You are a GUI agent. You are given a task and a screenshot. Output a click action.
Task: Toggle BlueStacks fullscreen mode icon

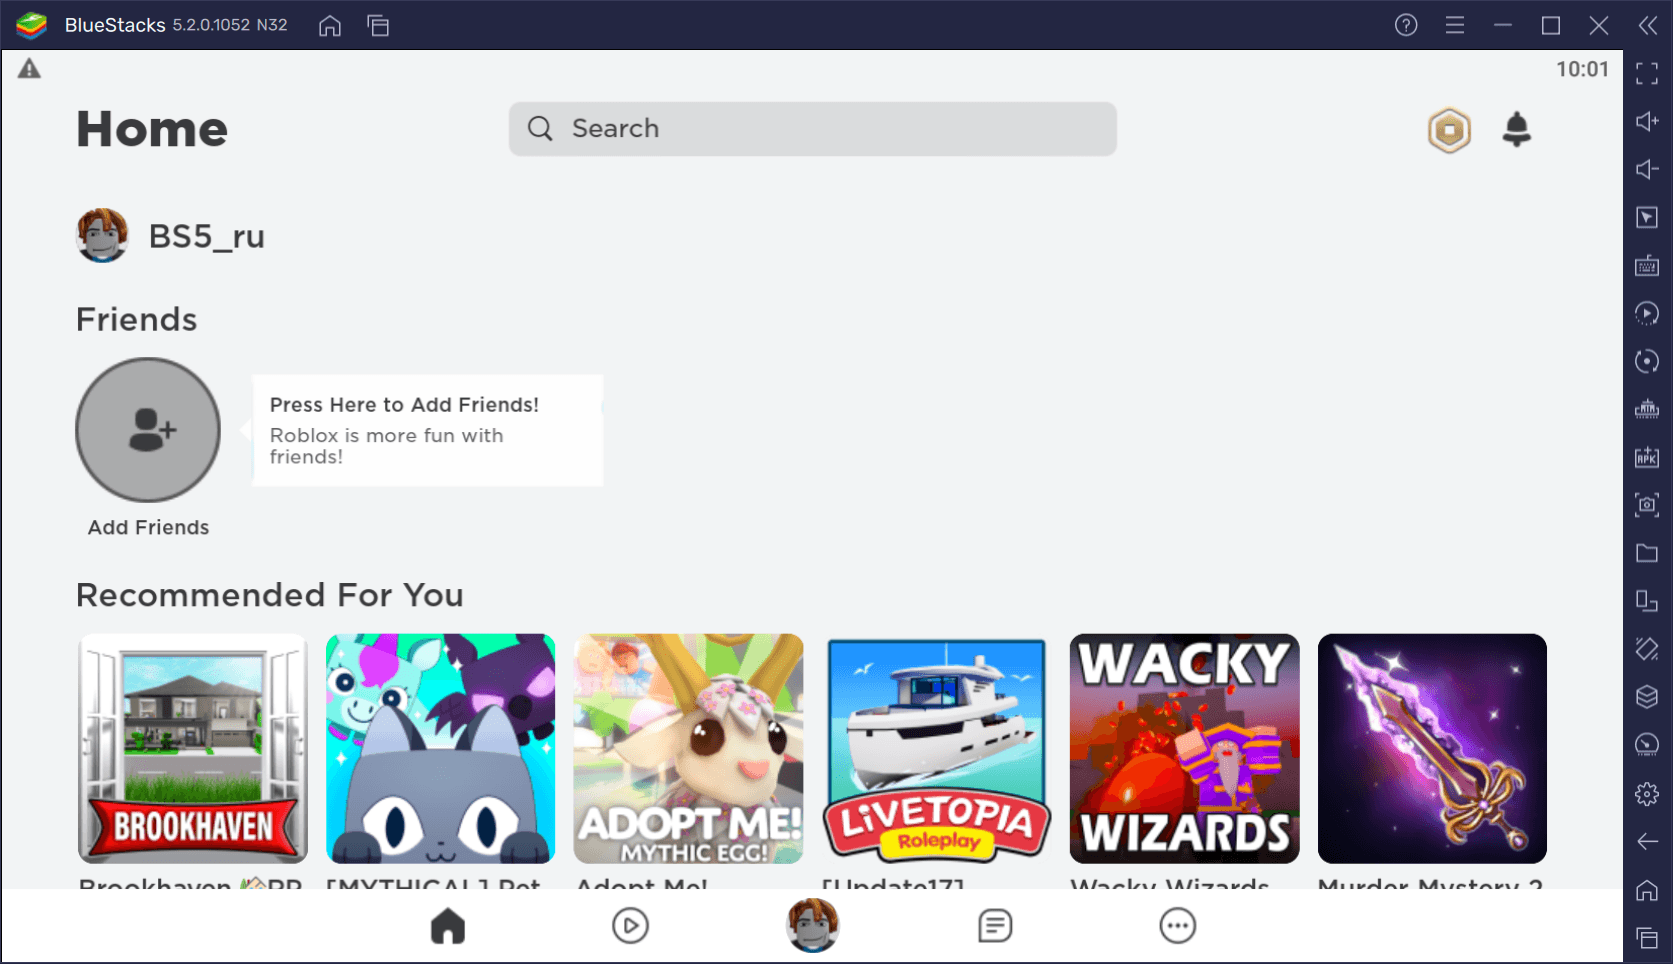(1647, 73)
